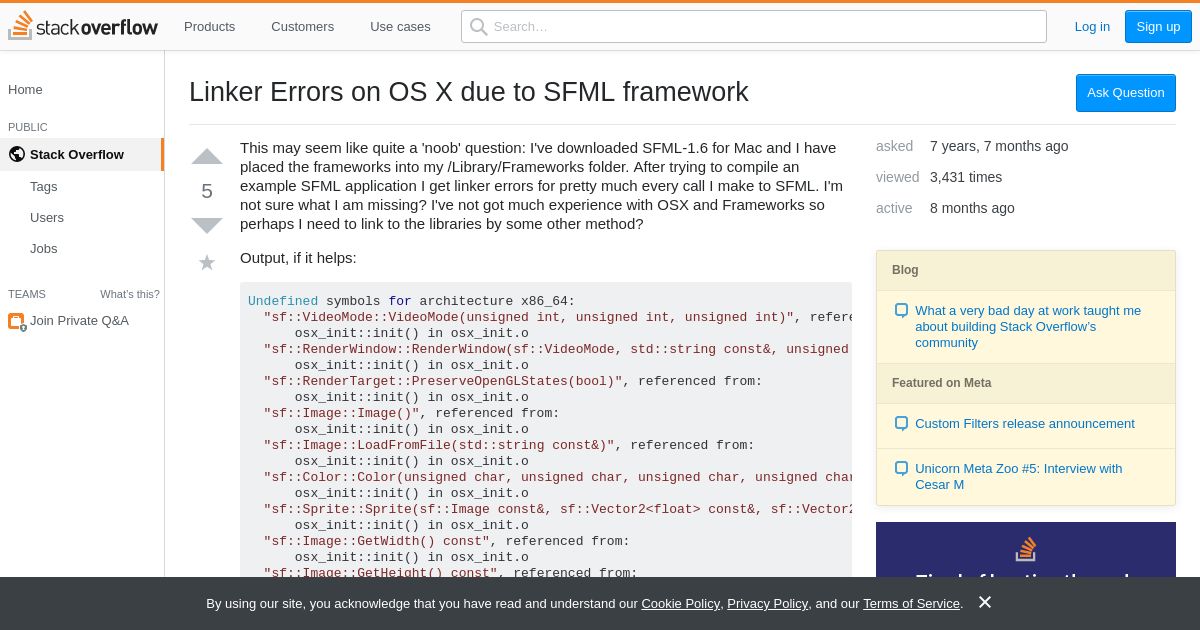1200x630 pixels.
Task: Open the question title link
Action: pyautogui.click(x=468, y=92)
